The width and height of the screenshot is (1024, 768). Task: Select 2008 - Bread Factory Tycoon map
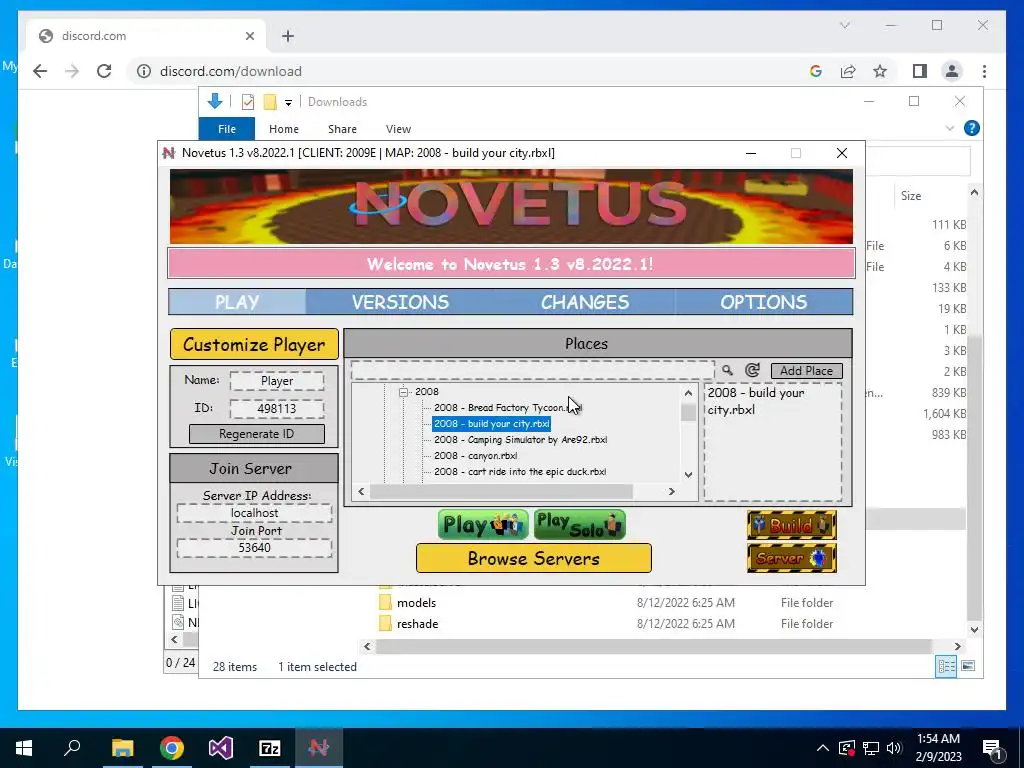click(x=507, y=408)
